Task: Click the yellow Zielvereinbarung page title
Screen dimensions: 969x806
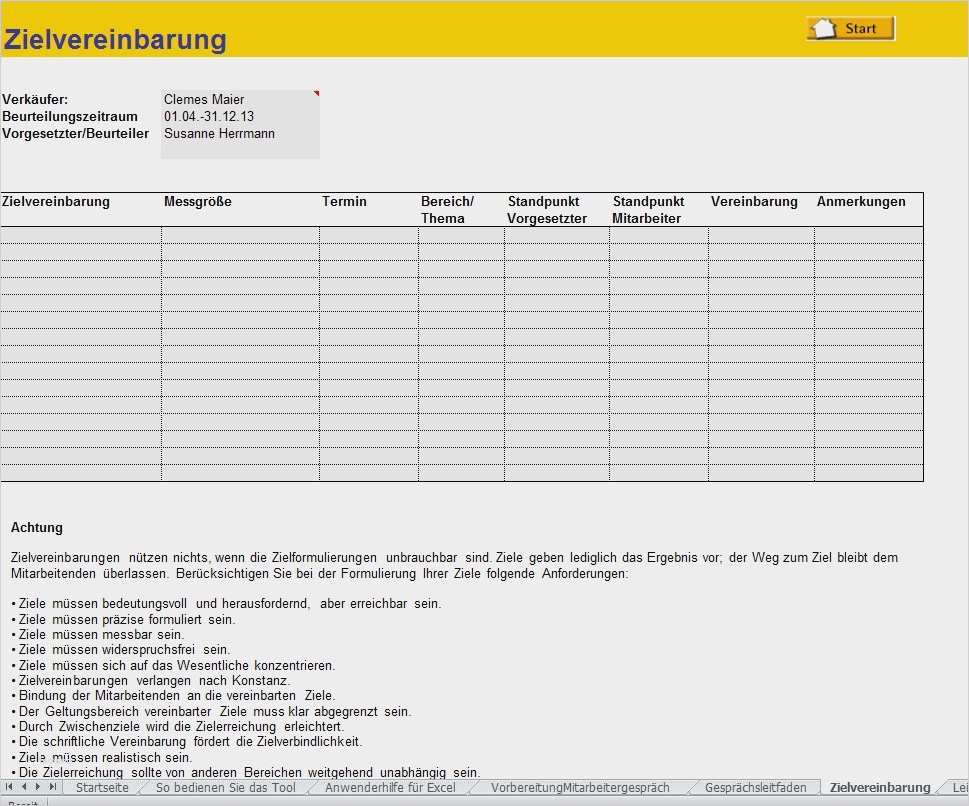Action: pyautogui.click(x=115, y=39)
